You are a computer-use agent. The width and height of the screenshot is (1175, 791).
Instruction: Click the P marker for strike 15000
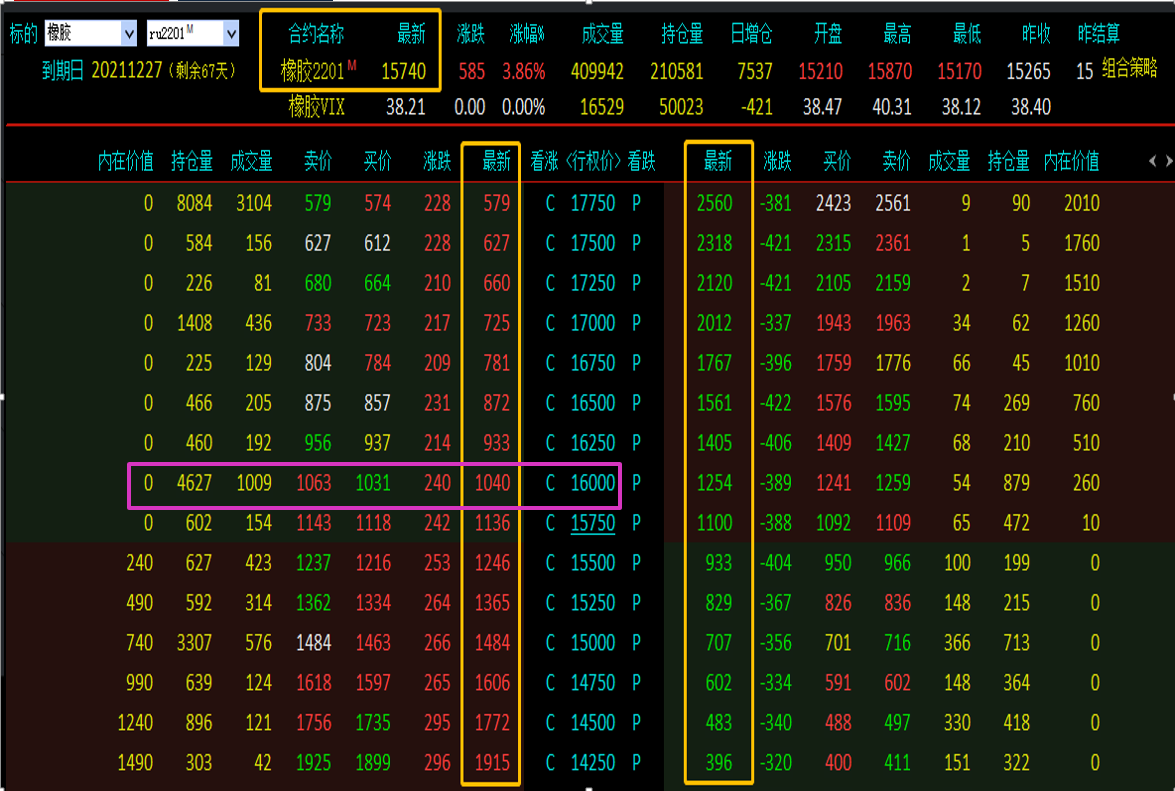point(636,643)
